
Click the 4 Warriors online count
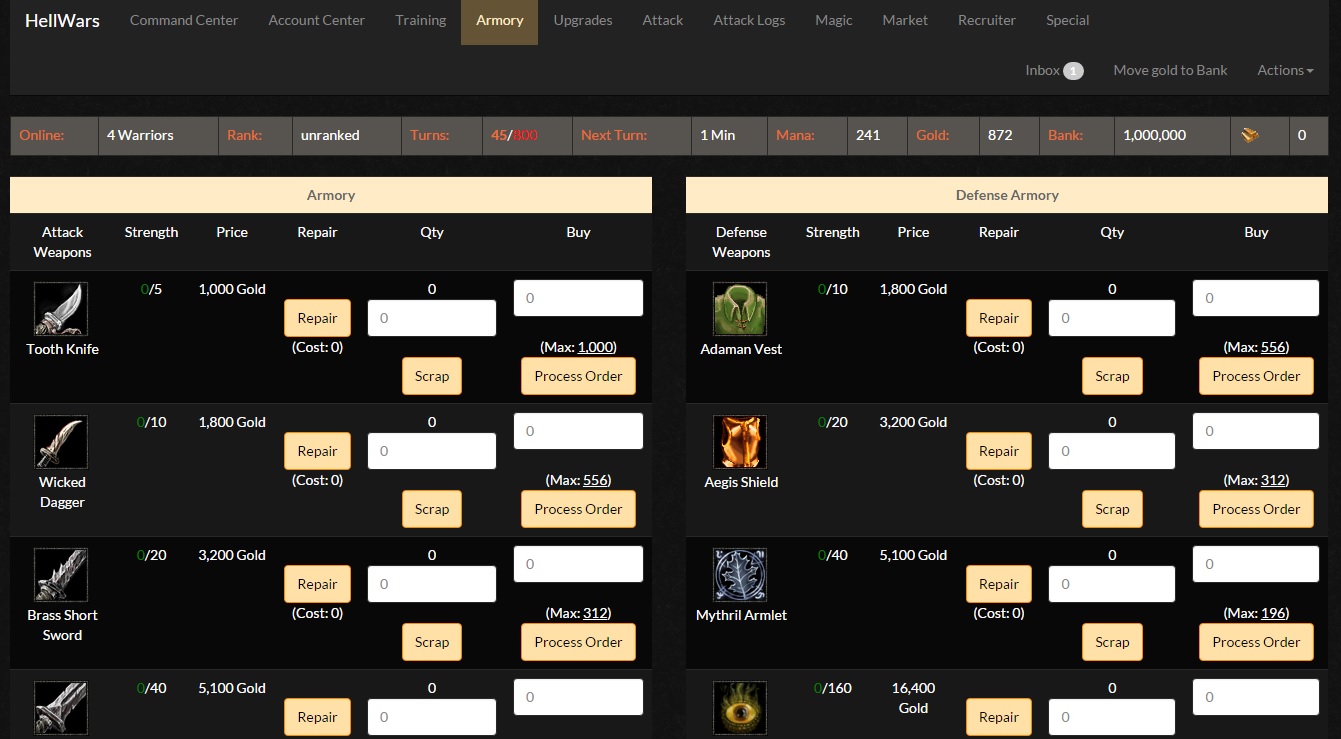click(140, 135)
